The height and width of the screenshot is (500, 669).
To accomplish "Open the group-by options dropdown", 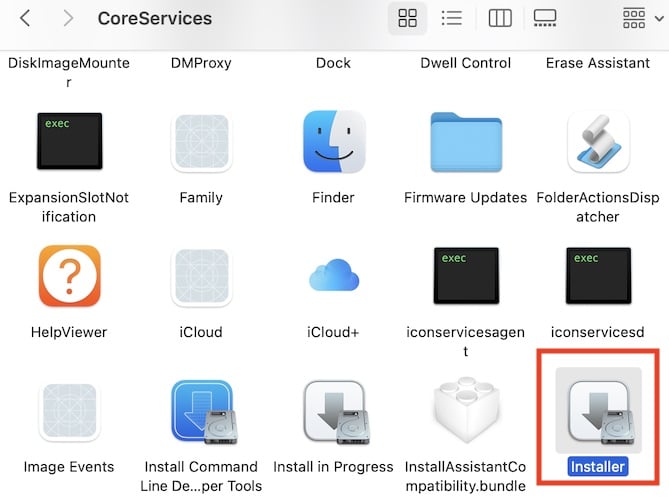I will [640, 18].
